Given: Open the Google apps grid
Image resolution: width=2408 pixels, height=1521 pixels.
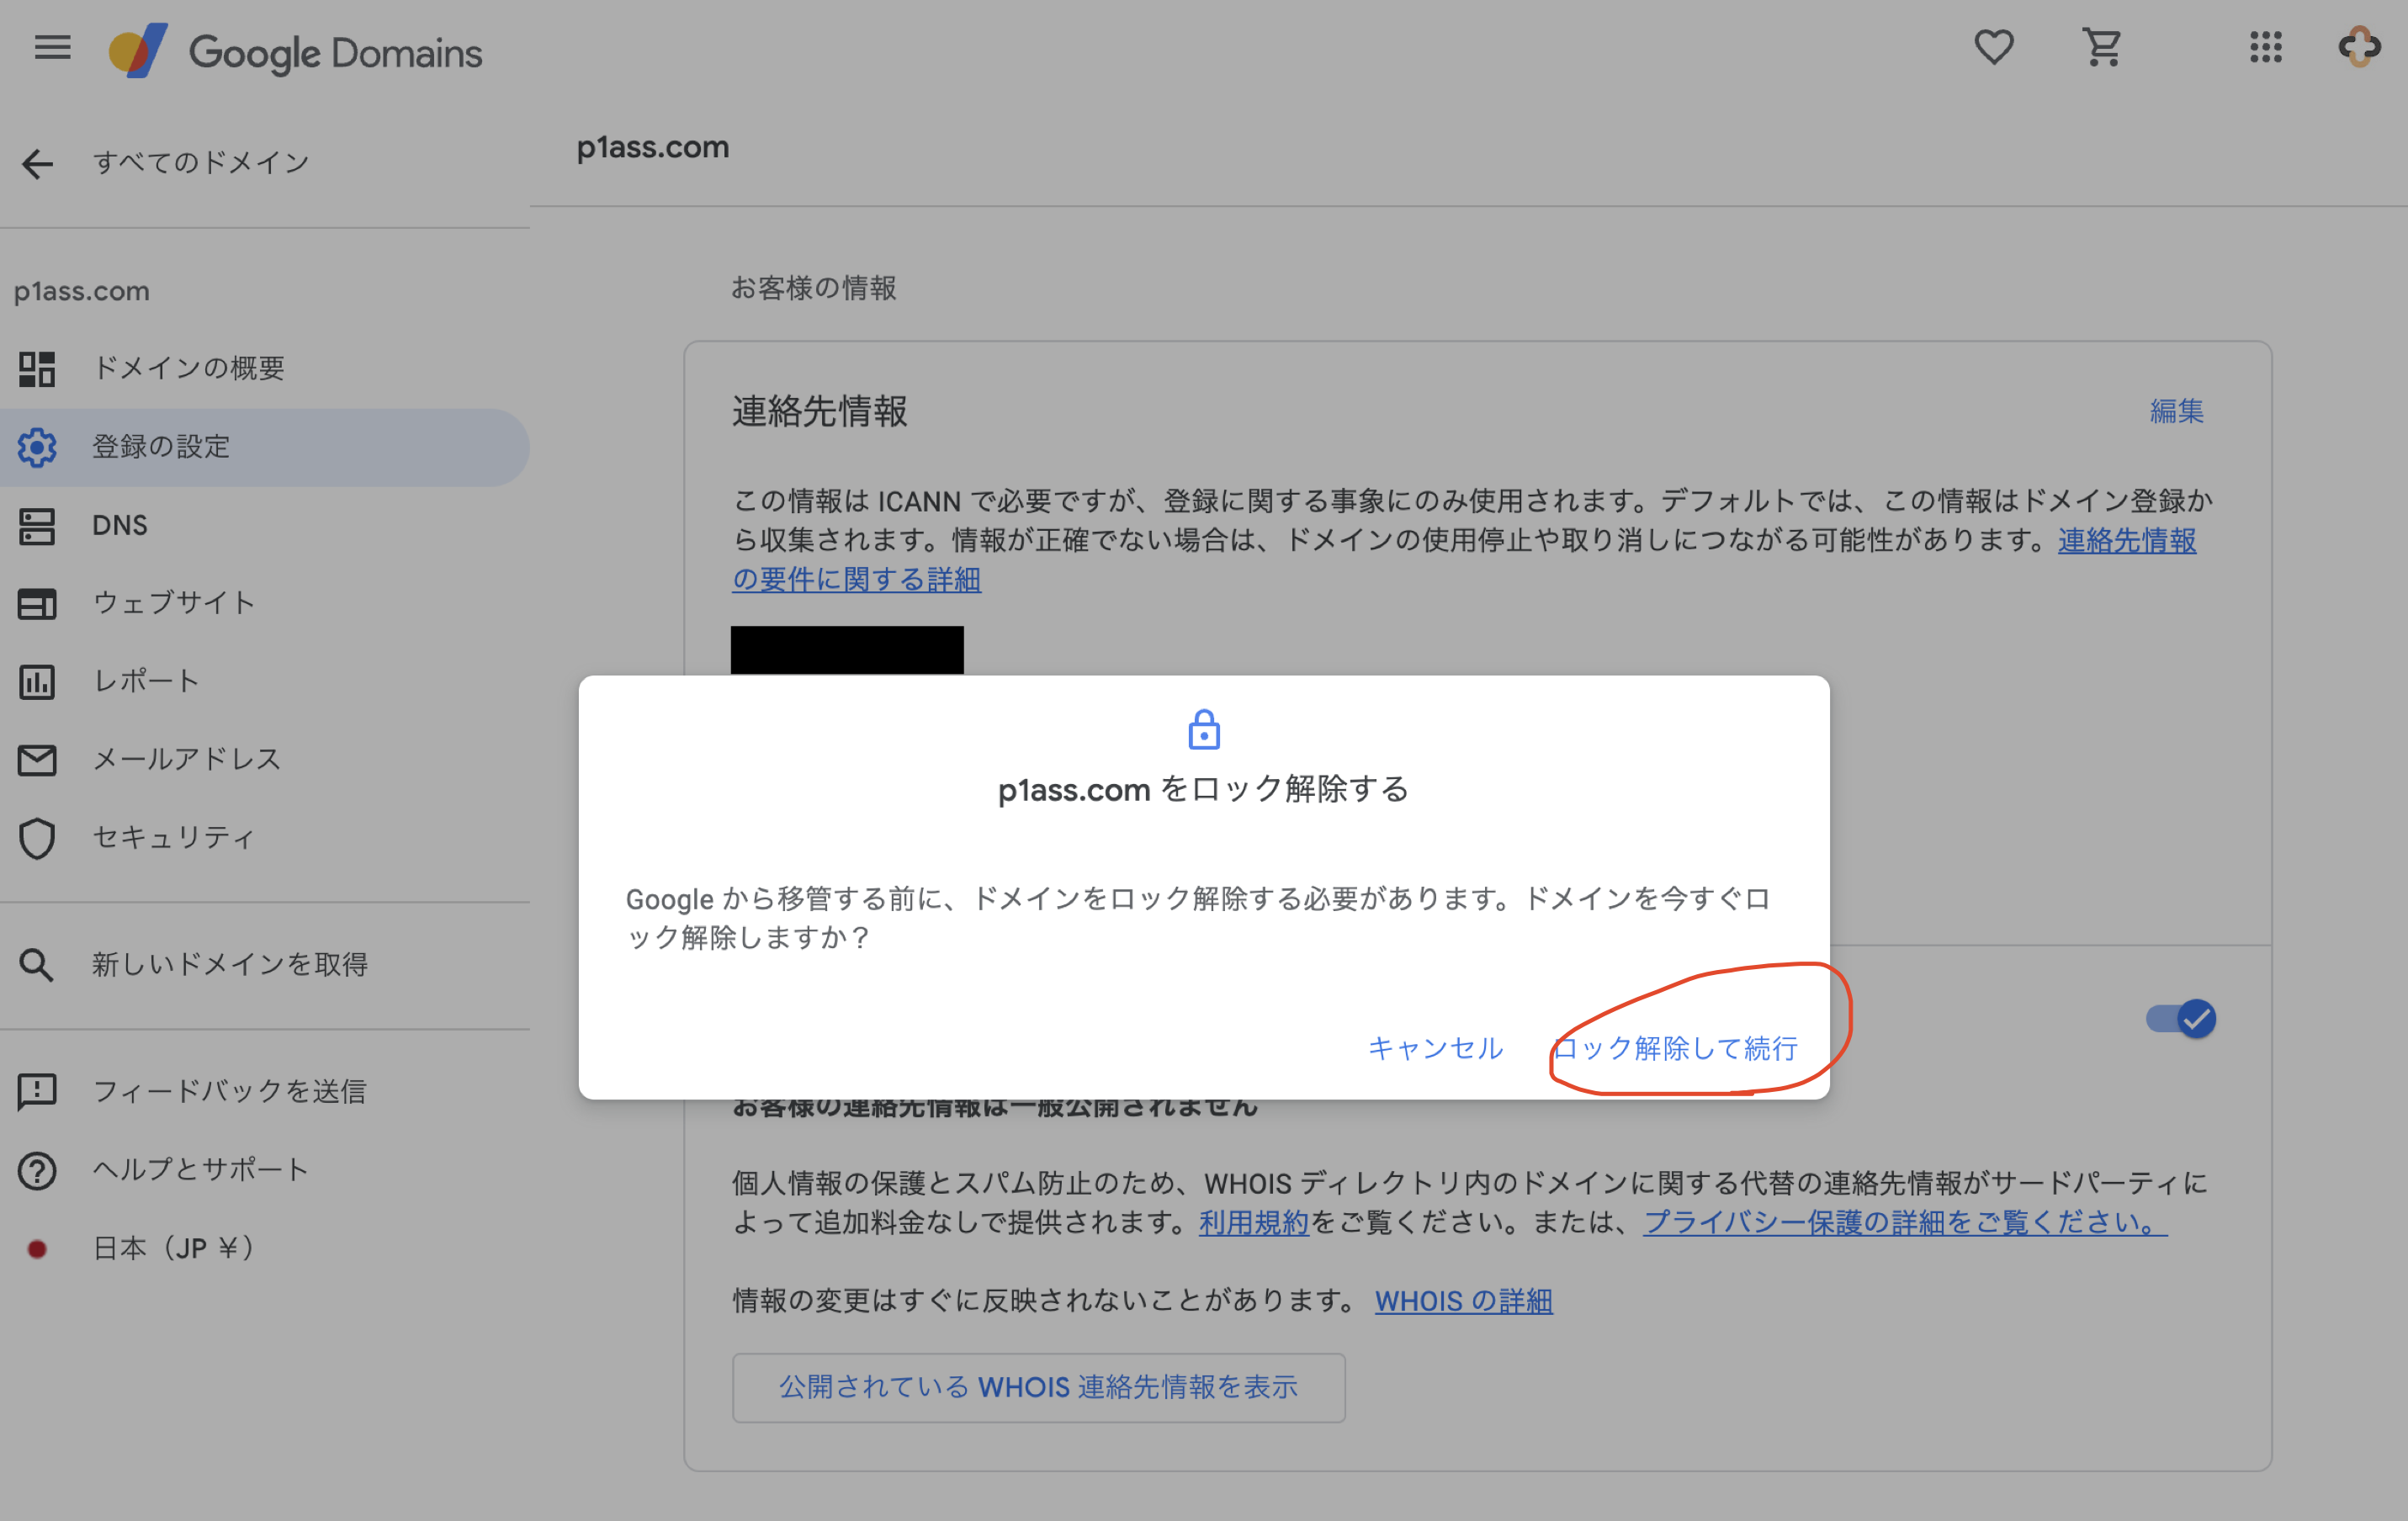Looking at the screenshot, I should [2265, 47].
